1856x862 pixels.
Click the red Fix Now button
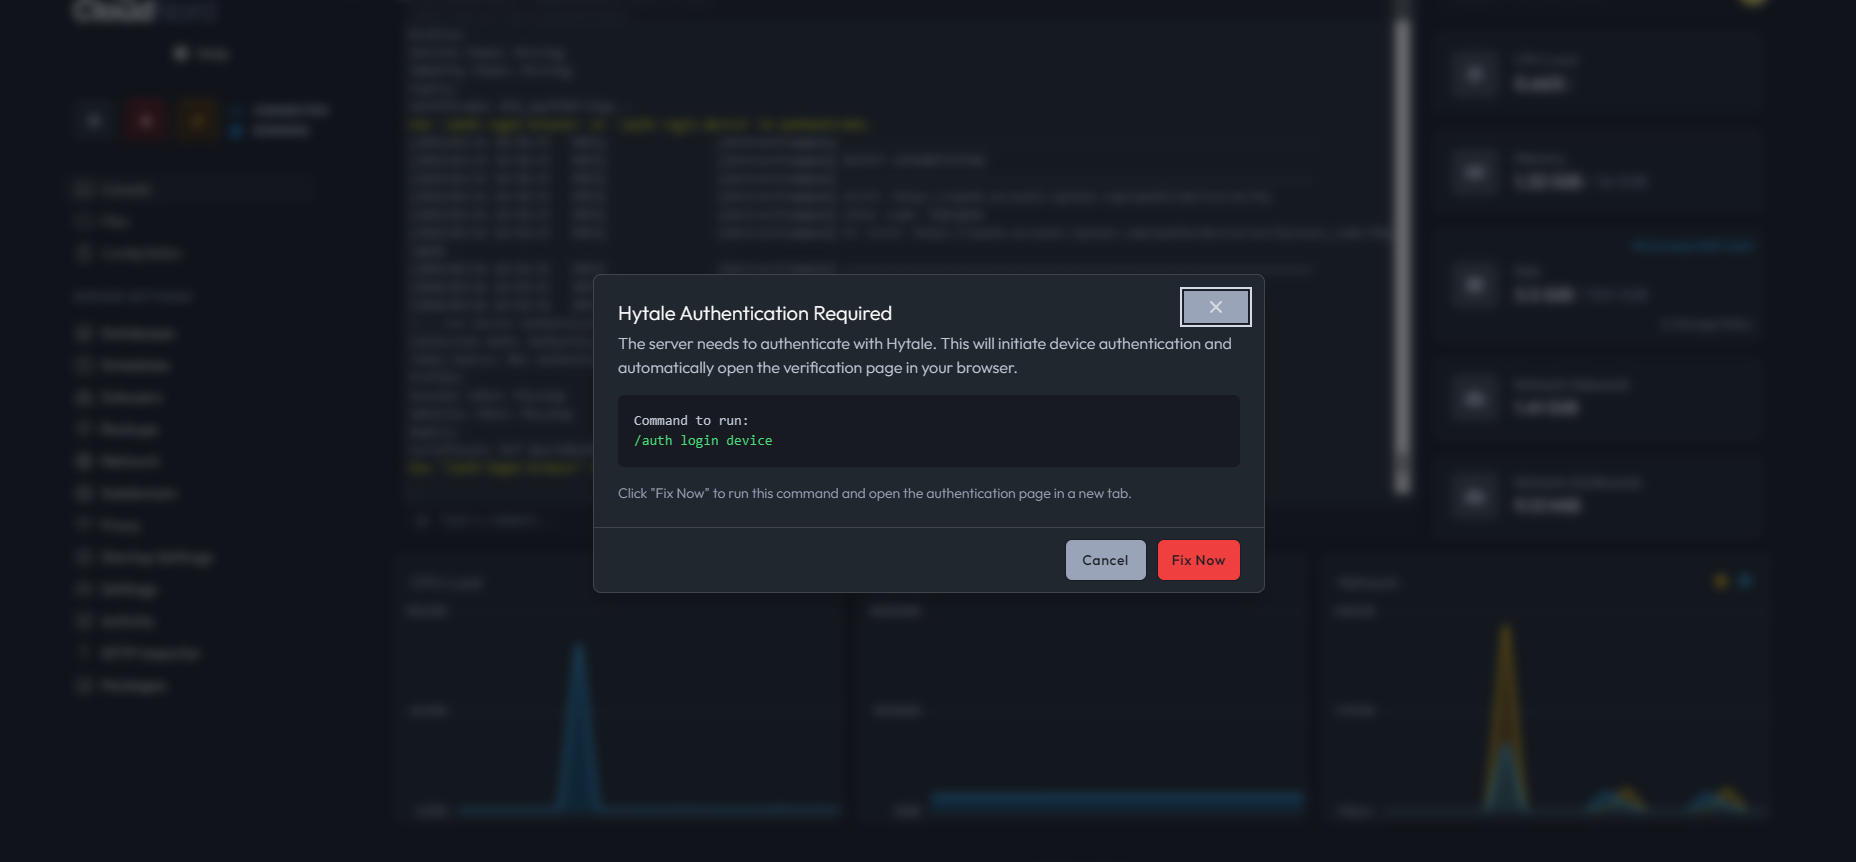pyautogui.click(x=1198, y=560)
